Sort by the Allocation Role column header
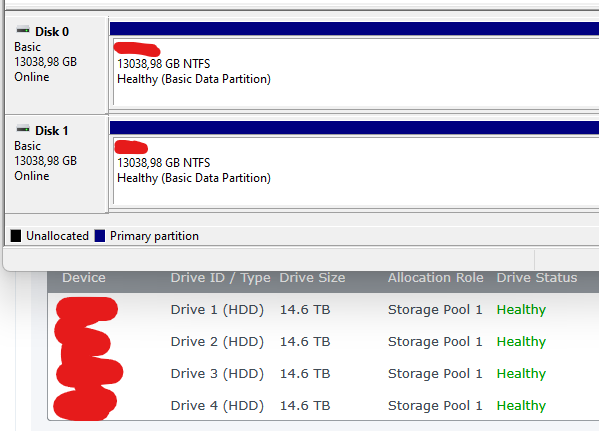 (x=435, y=277)
